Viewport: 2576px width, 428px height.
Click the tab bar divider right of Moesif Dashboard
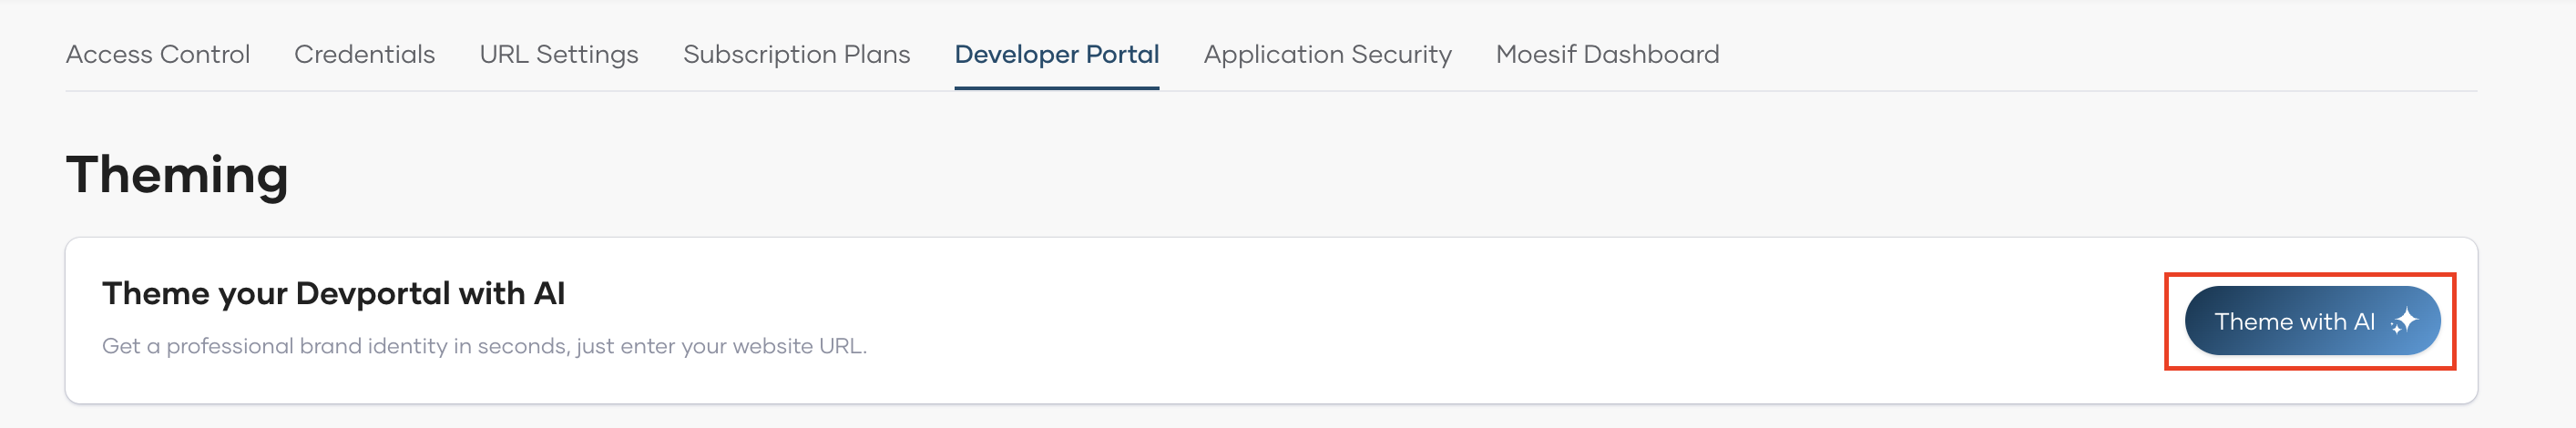(x=2100, y=91)
